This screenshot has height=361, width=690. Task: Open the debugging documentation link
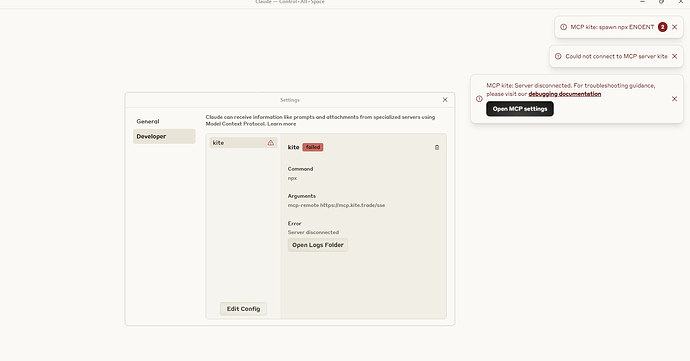(x=565, y=94)
